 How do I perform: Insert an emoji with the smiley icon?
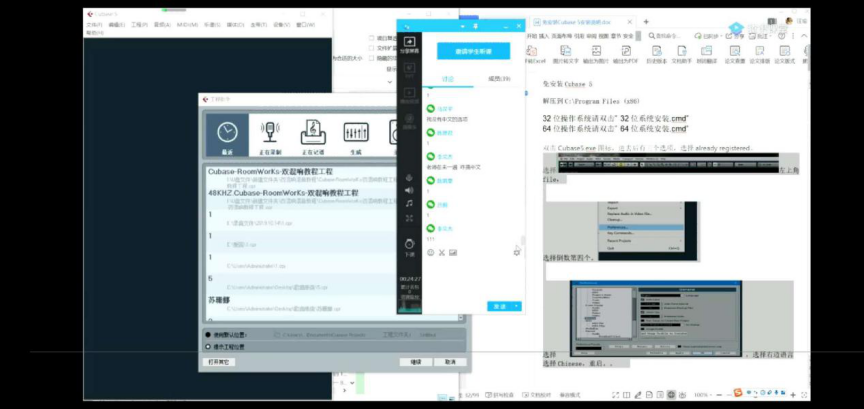tap(431, 252)
